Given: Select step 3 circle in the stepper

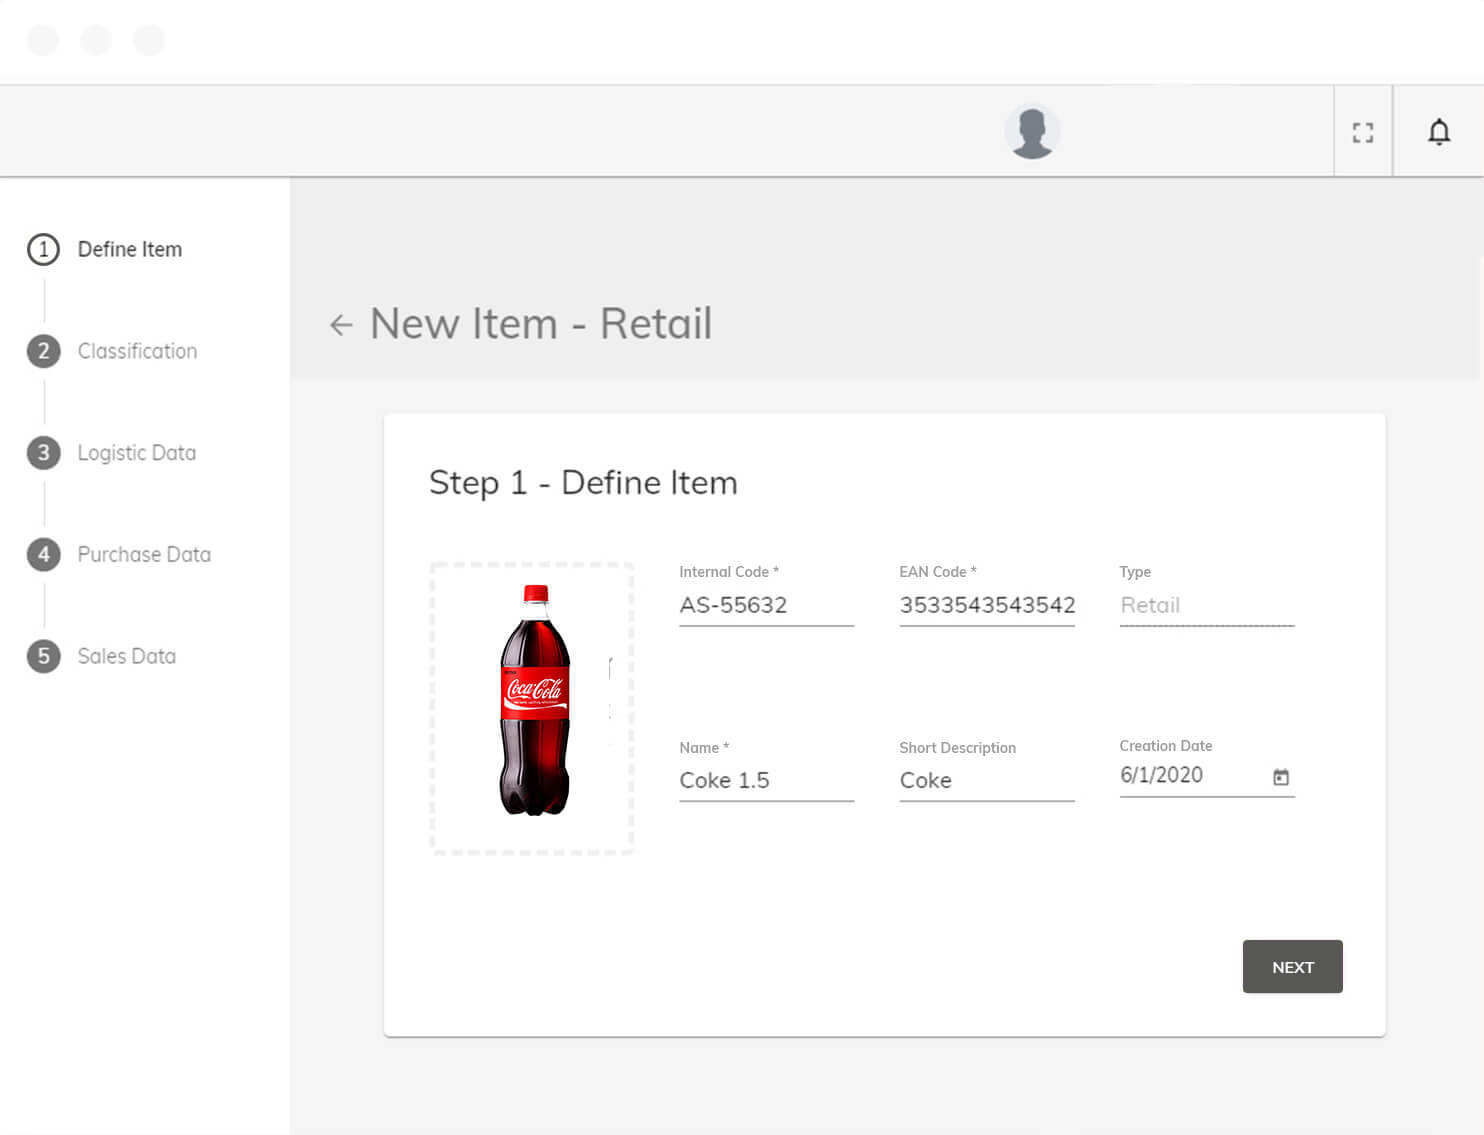Looking at the screenshot, I should pyautogui.click(x=43, y=453).
